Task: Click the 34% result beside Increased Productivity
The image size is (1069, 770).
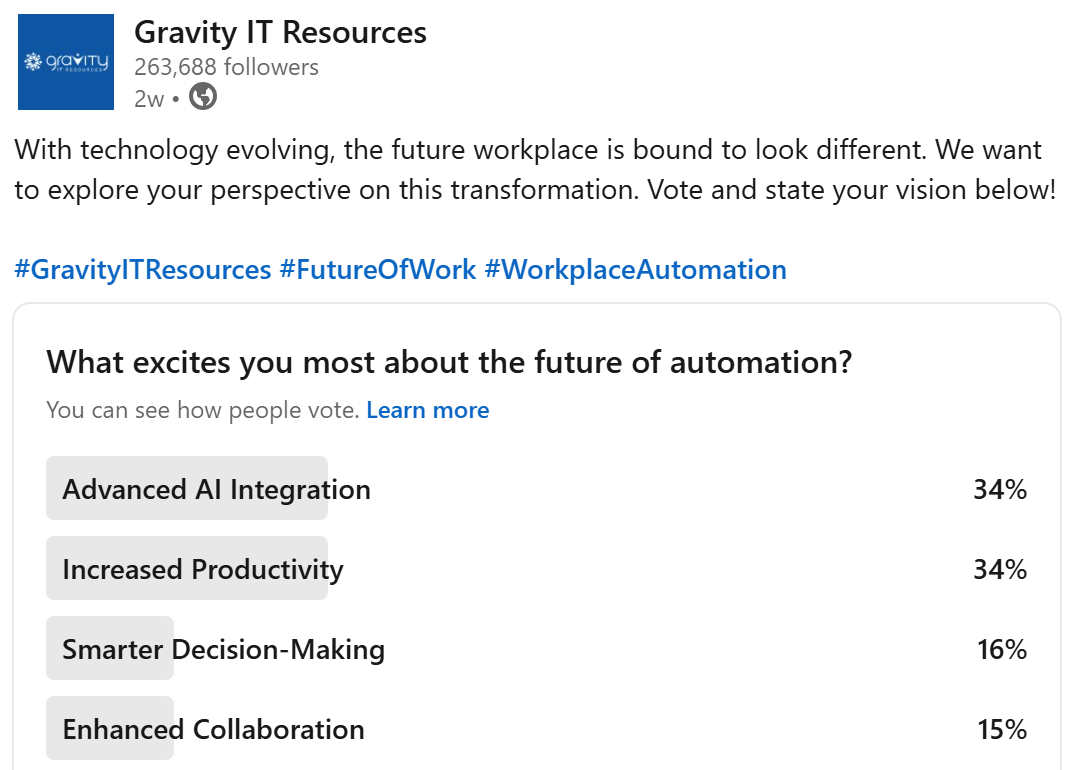Action: pos(1000,569)
